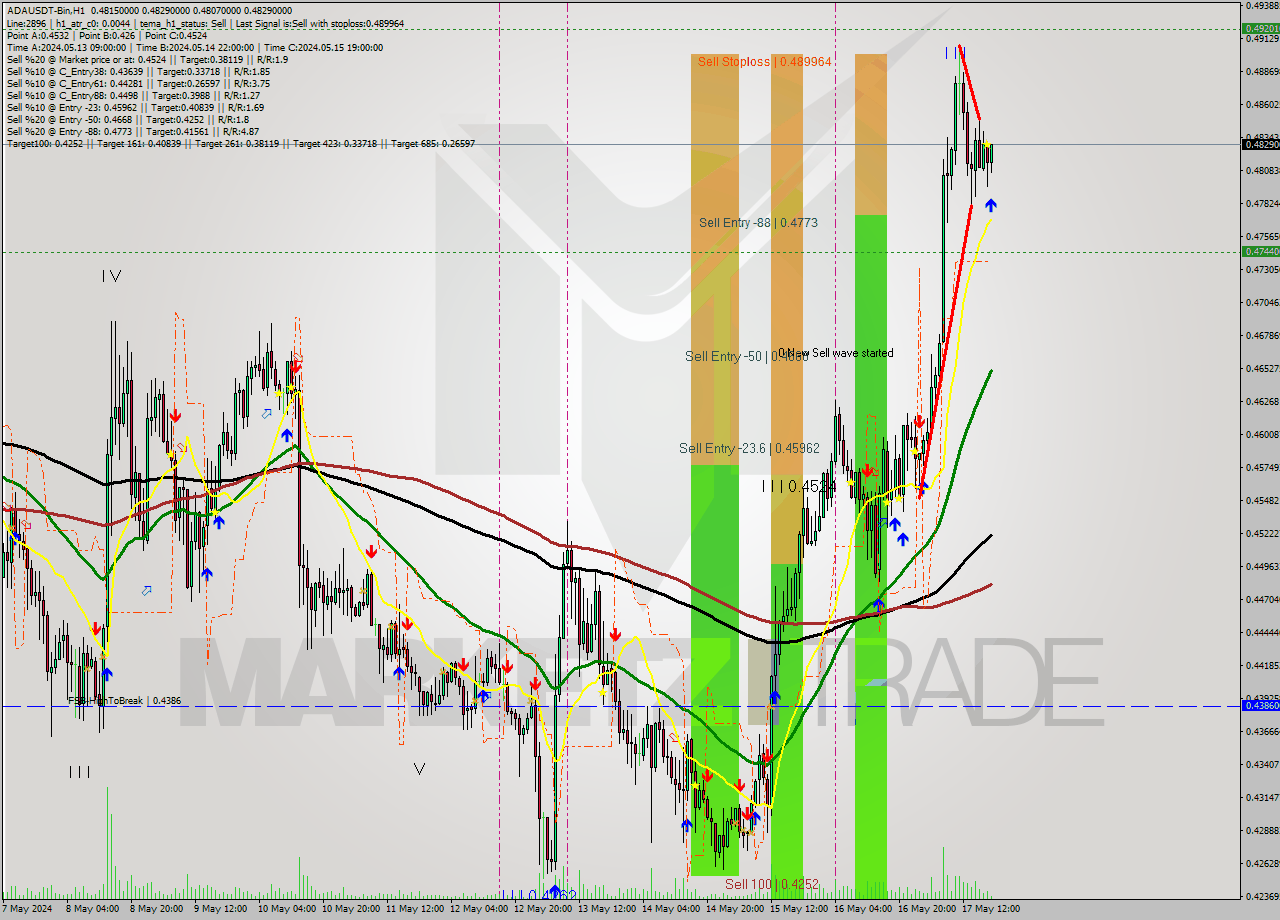Click the black 0.48290 current price tag

1260,144
